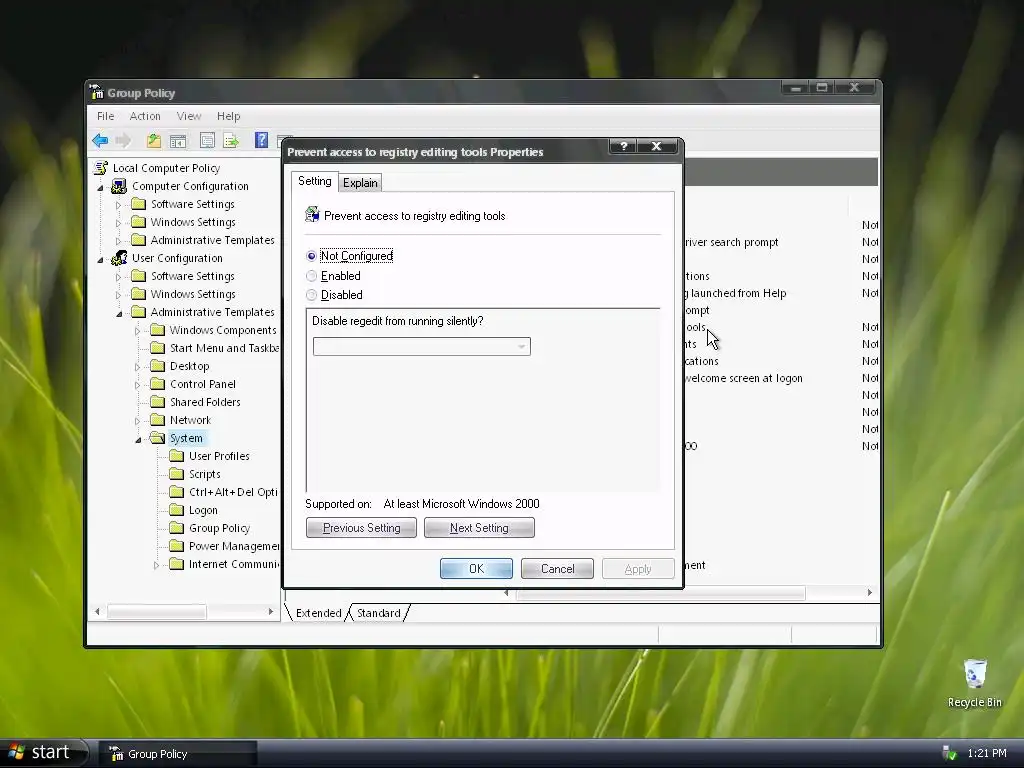Click the Local Computer Policy root icon
The width and height of the screenshot is (1024, 768).
[101, 168]
